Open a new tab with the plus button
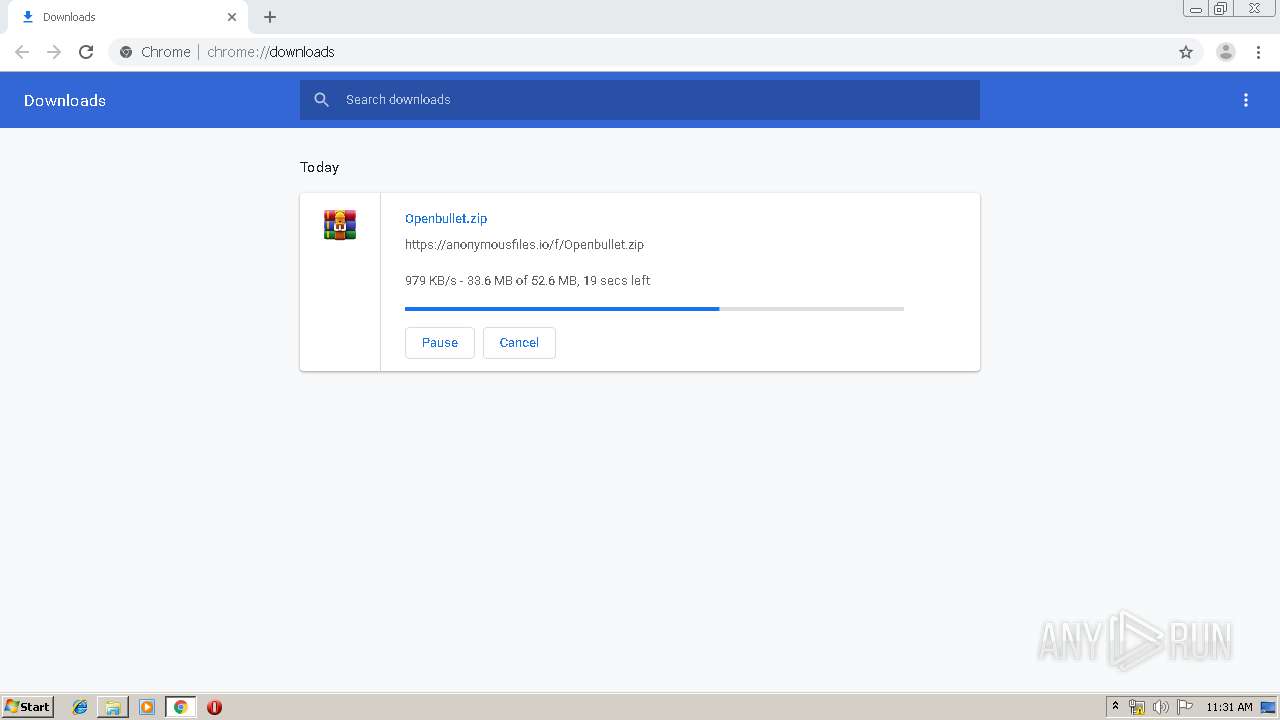Image resolution: width=1280 pixels, height=720 pixels. tap(270, 17)
